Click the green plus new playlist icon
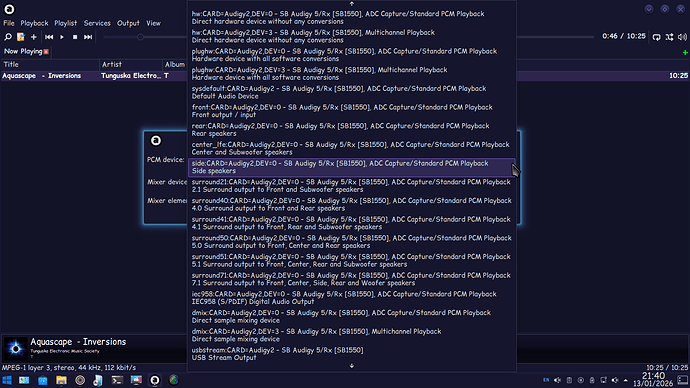 tap(685, 52)
